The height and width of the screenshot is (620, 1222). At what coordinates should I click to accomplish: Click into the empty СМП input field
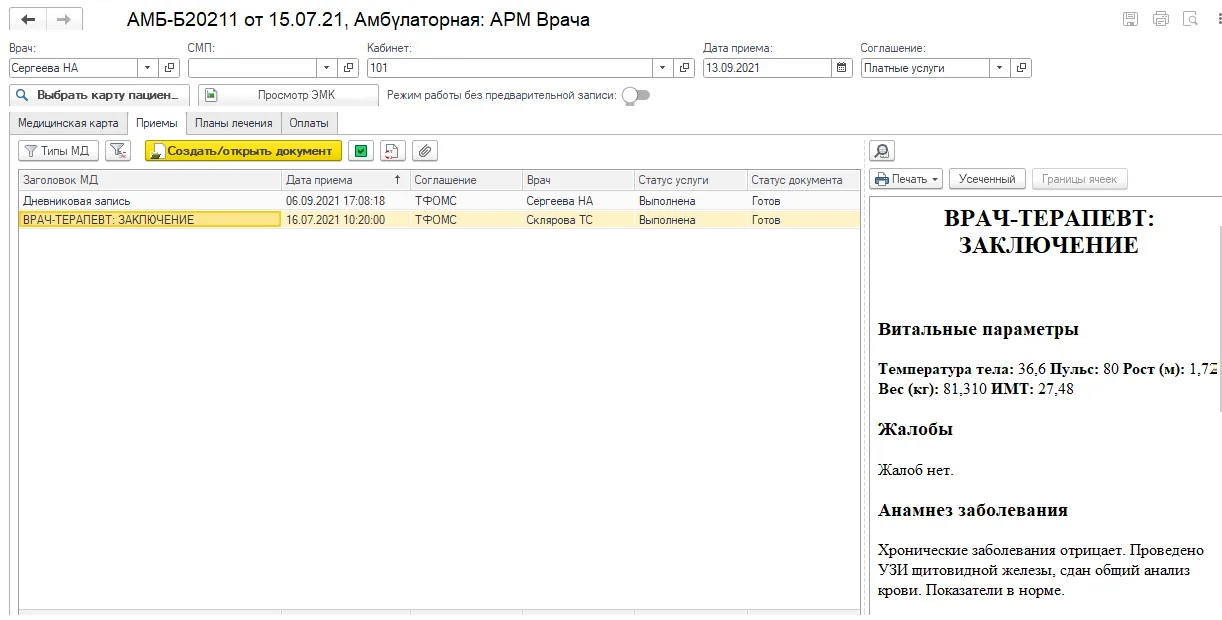point(253,68)
